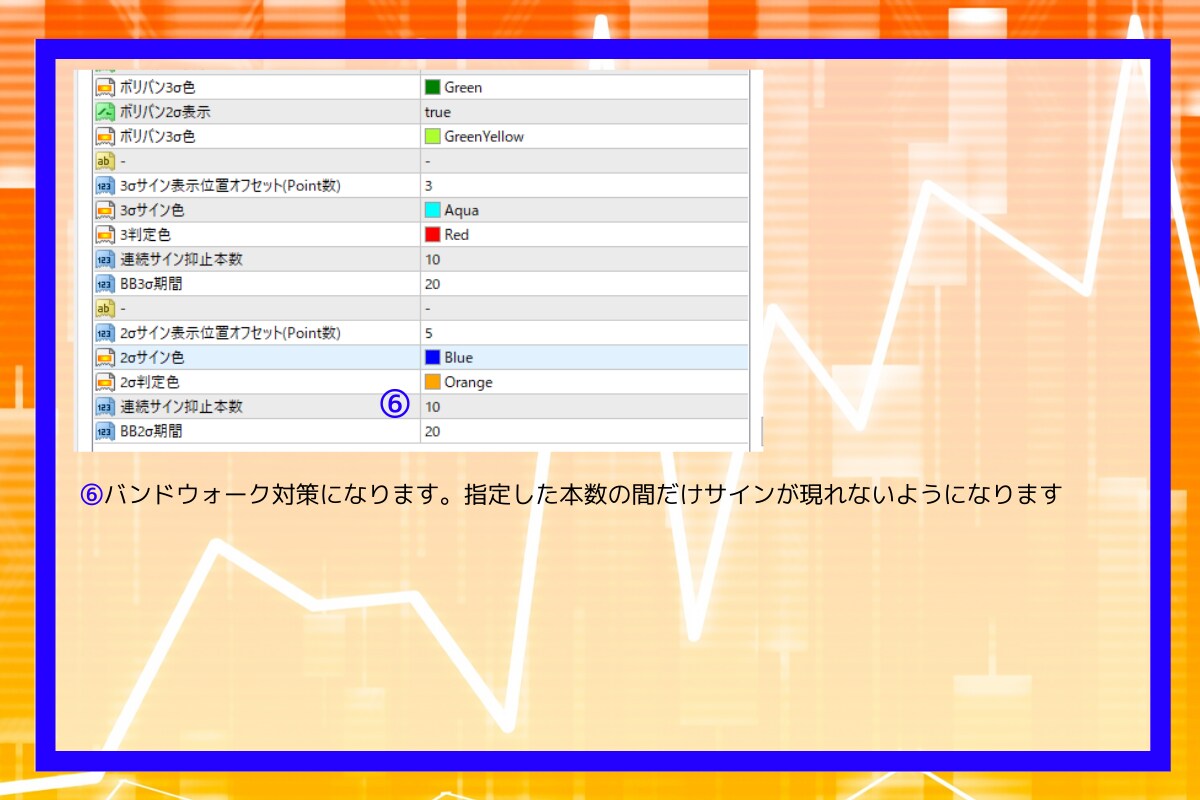Select the integer icon next to BB2σ期間
The width and height of the screenshot is (1200, 800).
click(104, 431)
